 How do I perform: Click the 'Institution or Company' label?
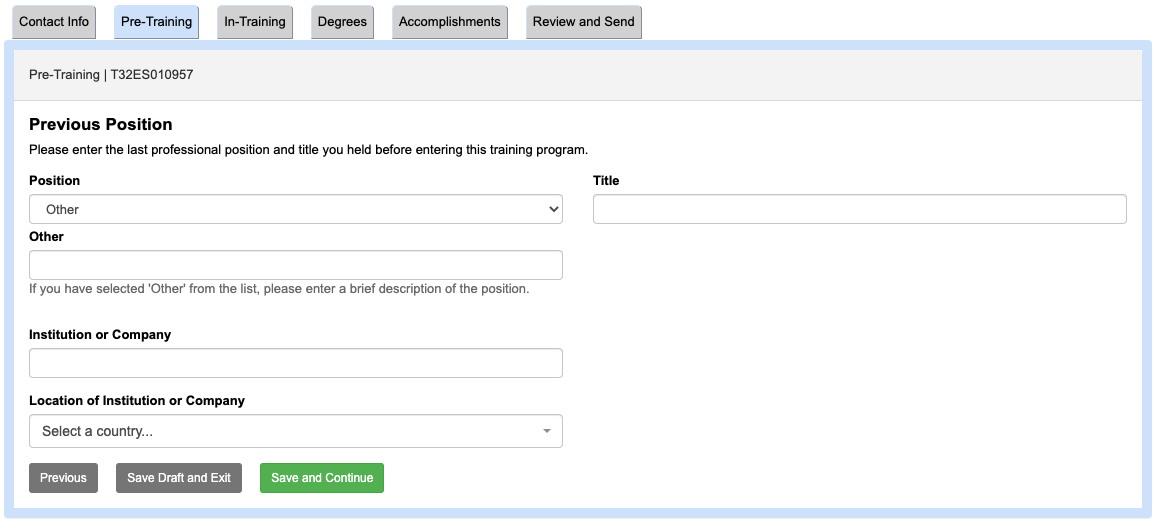[100, 335]
